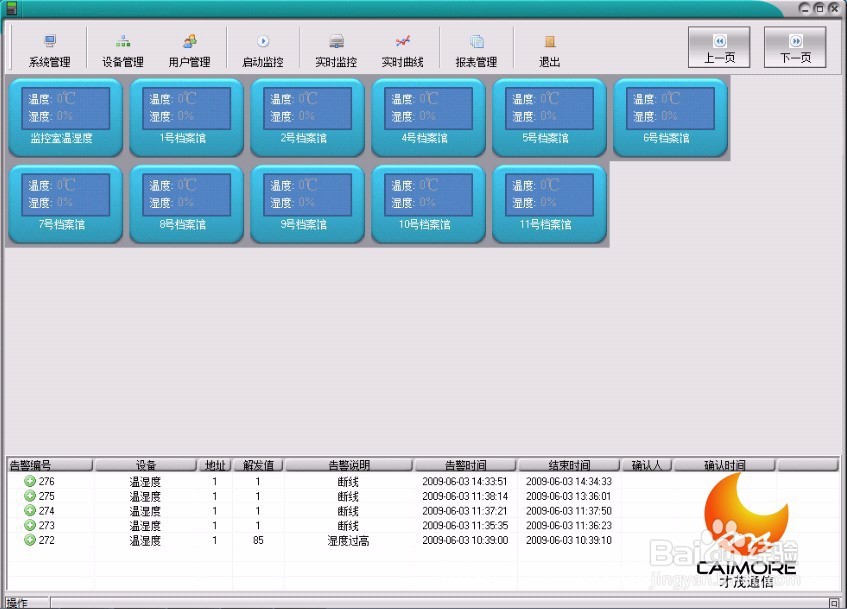Select the 8号档案馆 sensor tile
Viewport: 847px width, 609px height.
186,204
